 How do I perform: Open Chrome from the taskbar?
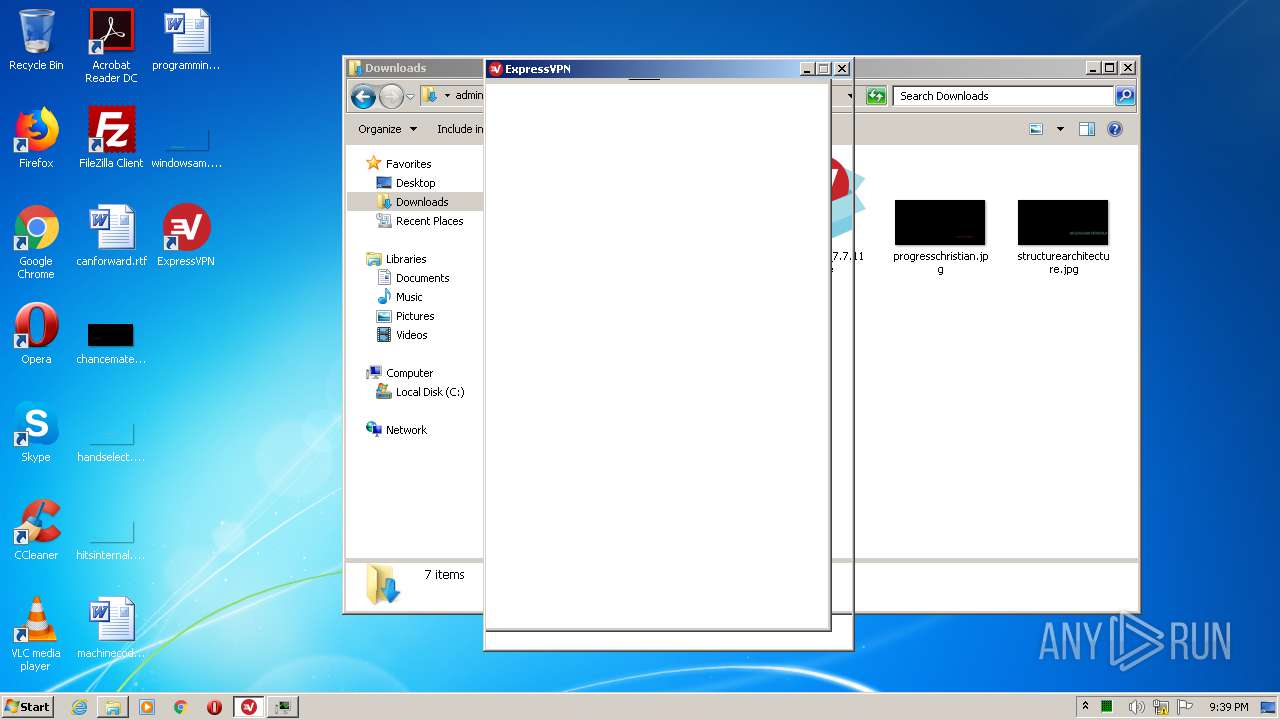[181, 707]
